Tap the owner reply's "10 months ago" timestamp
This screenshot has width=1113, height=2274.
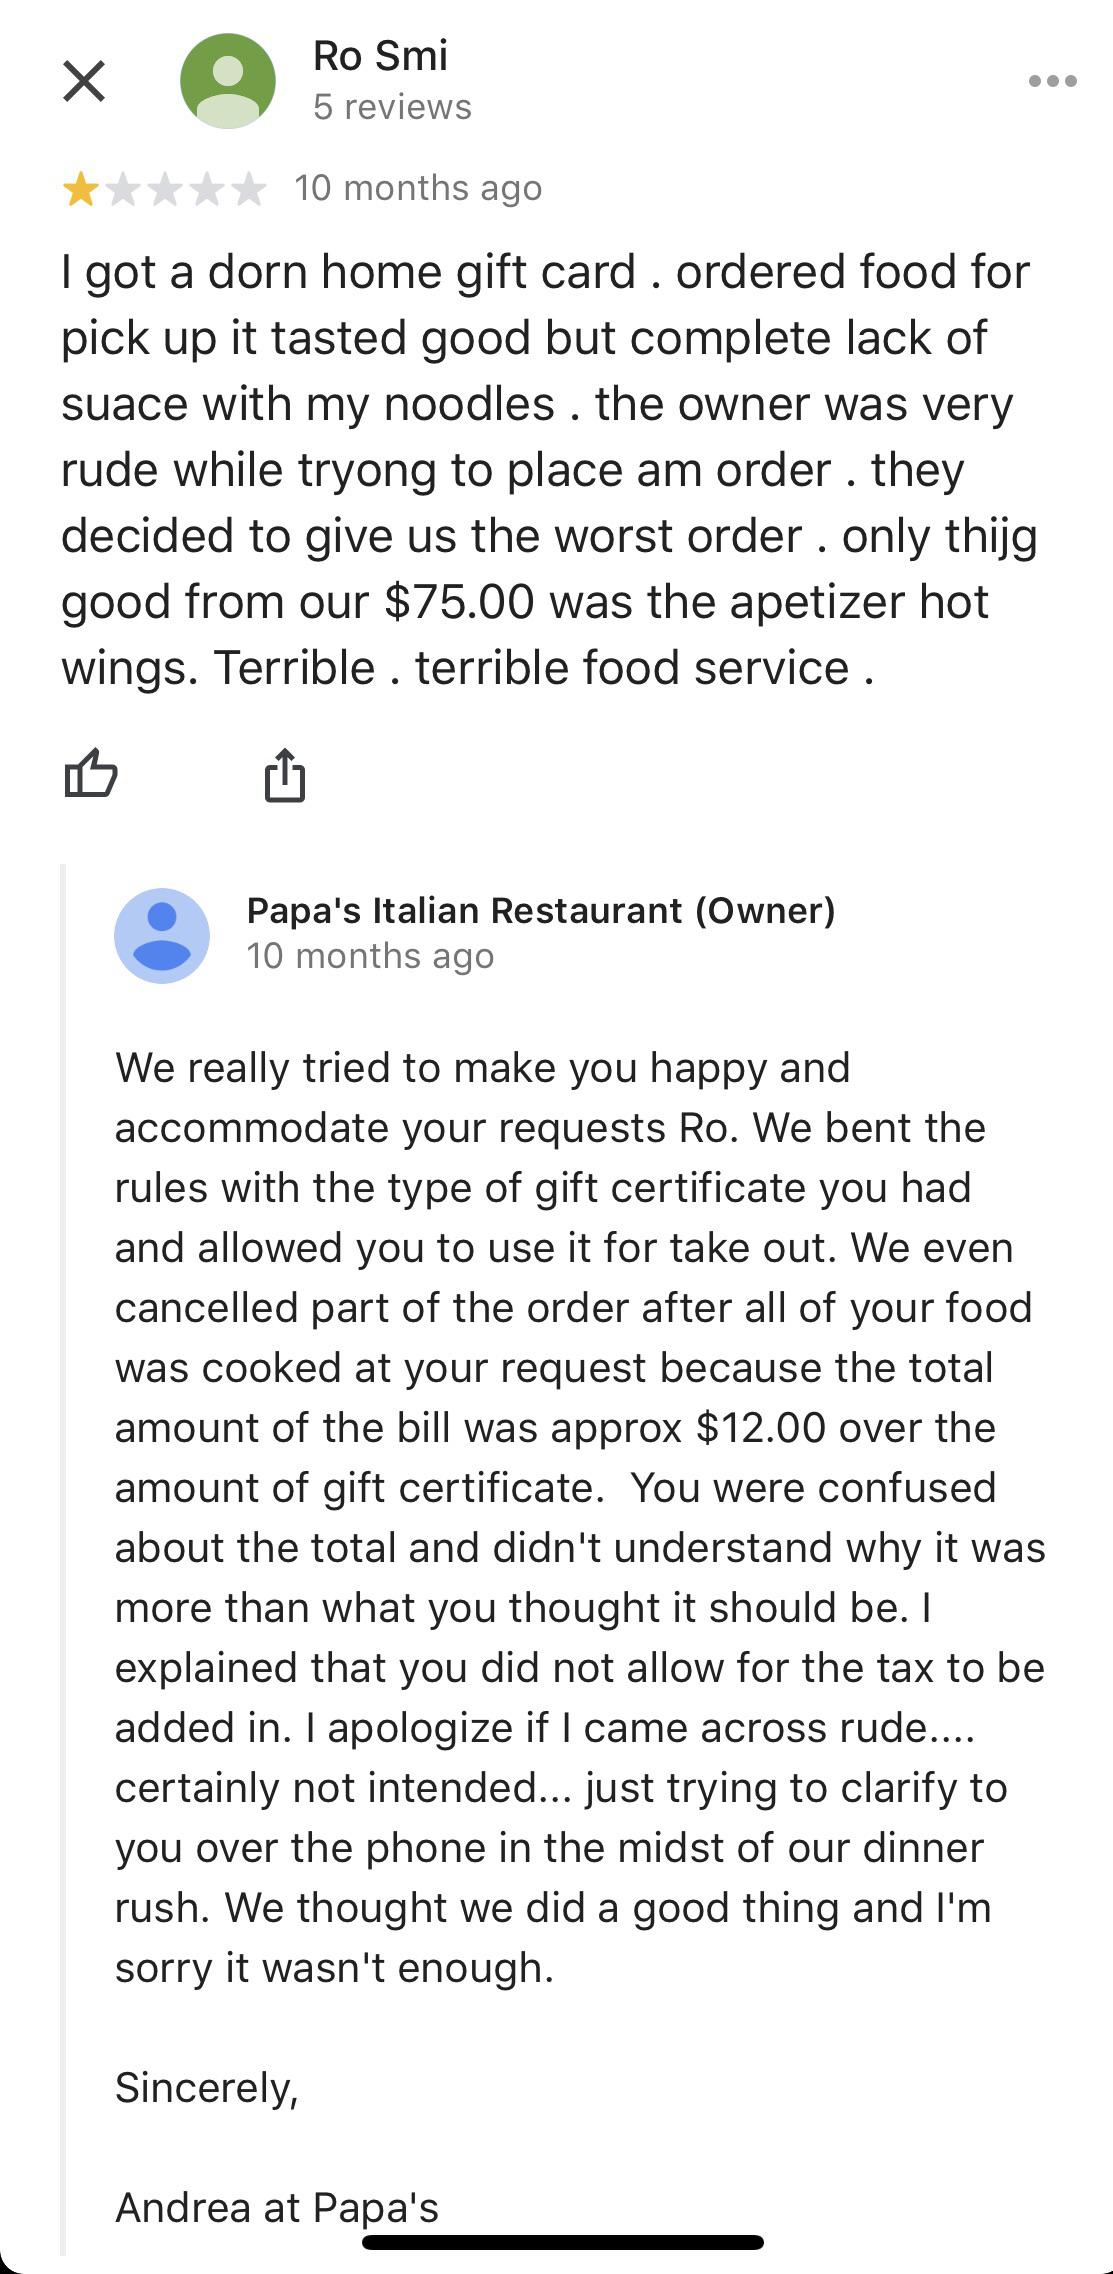point(370,956)
